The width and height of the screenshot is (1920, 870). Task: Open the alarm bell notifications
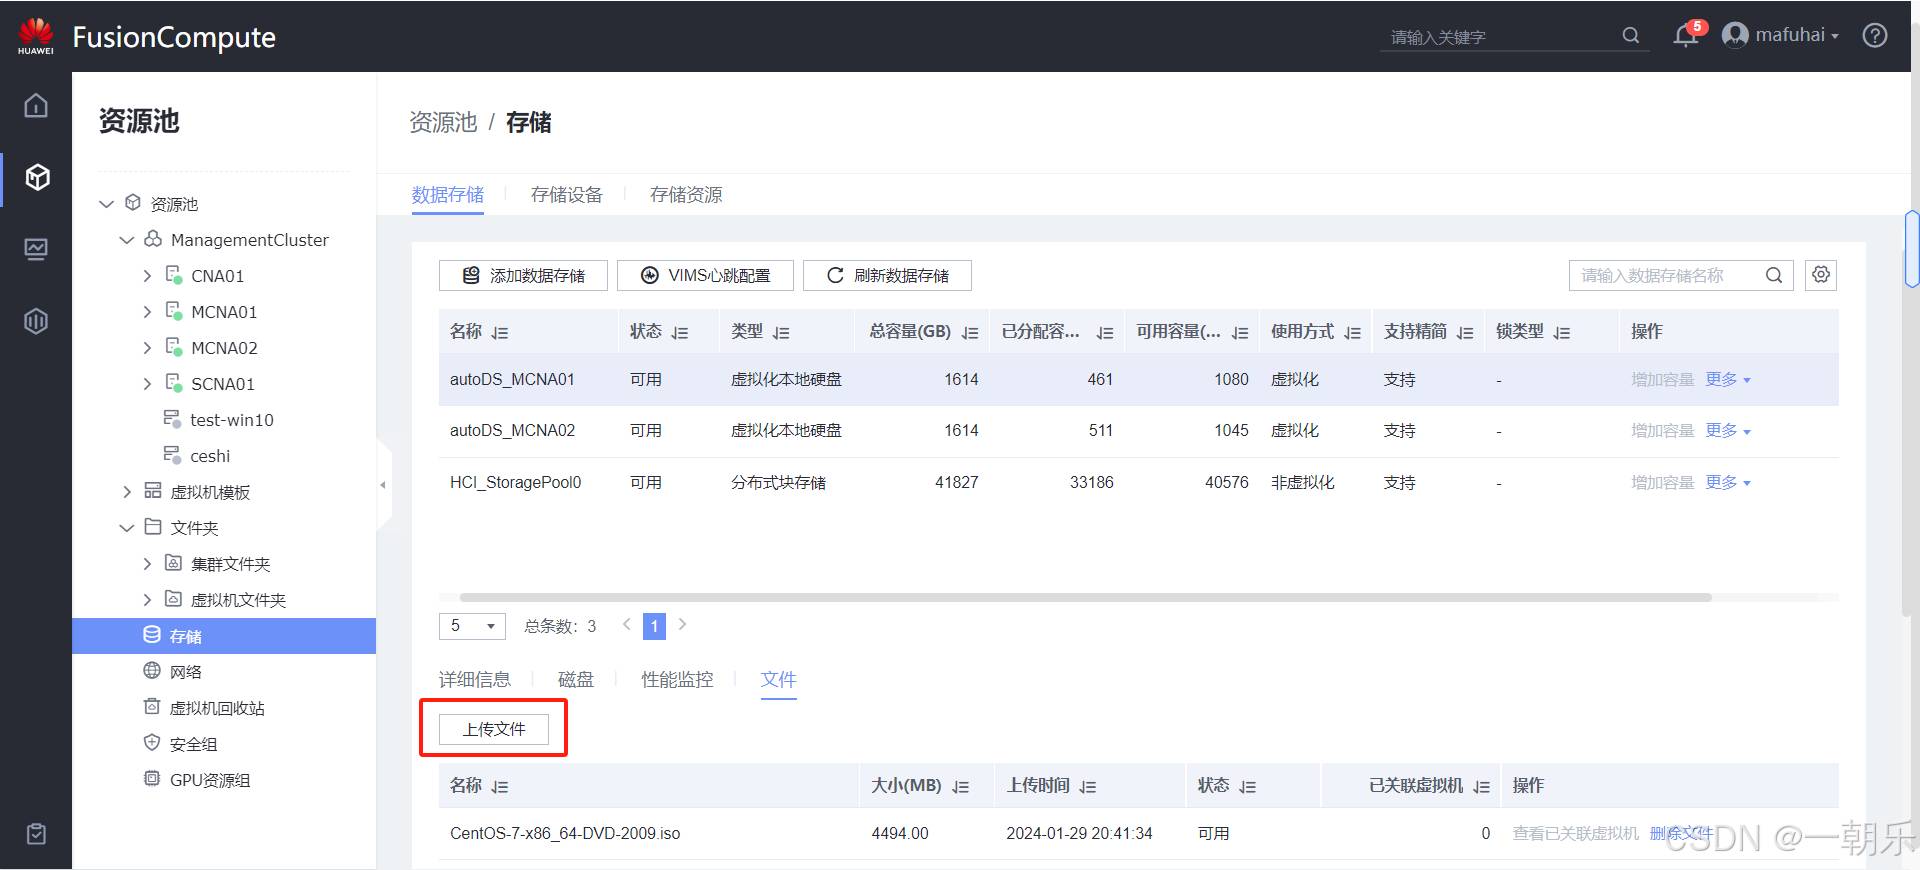click(1685, 36)
